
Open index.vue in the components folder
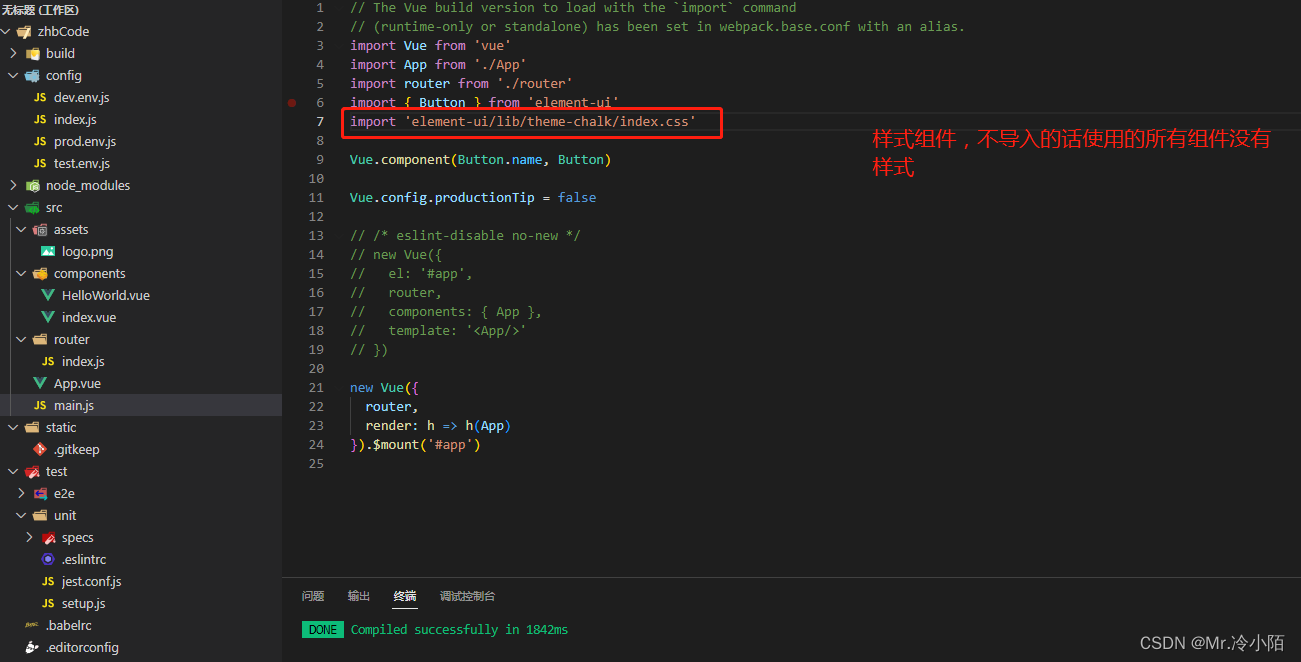89,317
